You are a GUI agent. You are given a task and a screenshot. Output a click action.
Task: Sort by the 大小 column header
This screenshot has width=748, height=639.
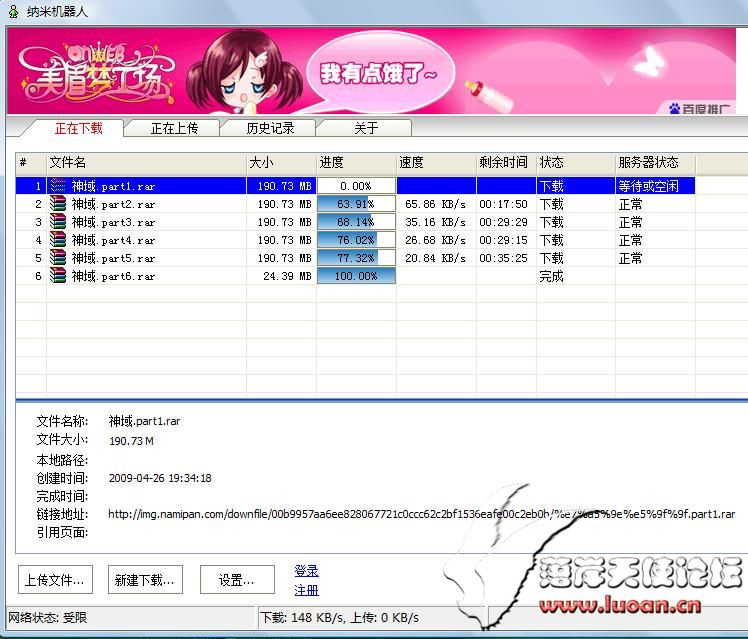click(x=281, y=163)
